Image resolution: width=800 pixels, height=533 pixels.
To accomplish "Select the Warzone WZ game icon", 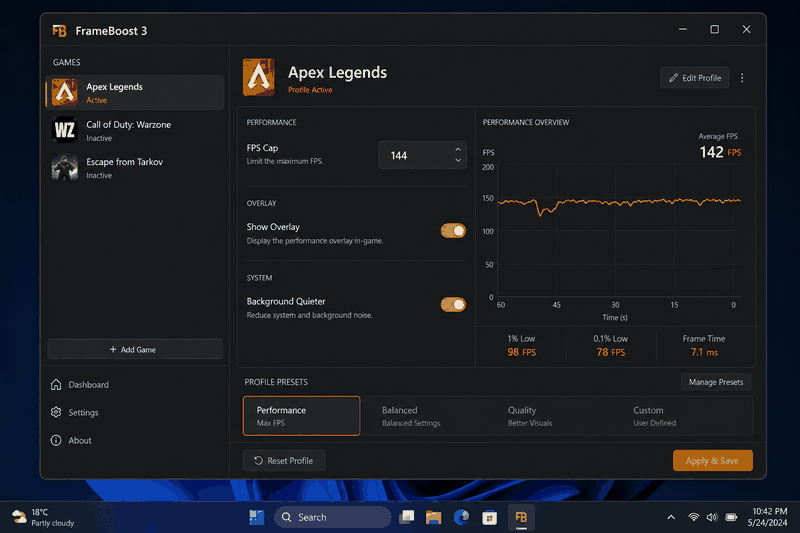I will pos(65,130).
